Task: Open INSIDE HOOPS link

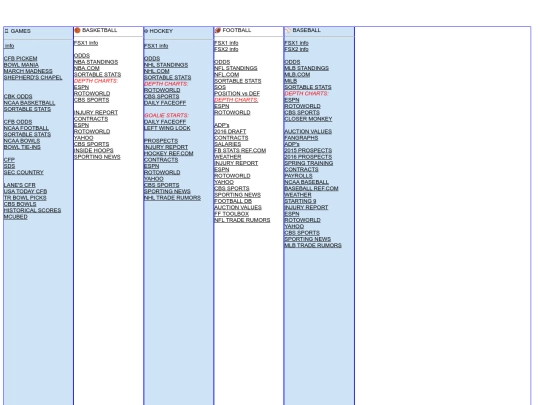Action: [94, 150]
